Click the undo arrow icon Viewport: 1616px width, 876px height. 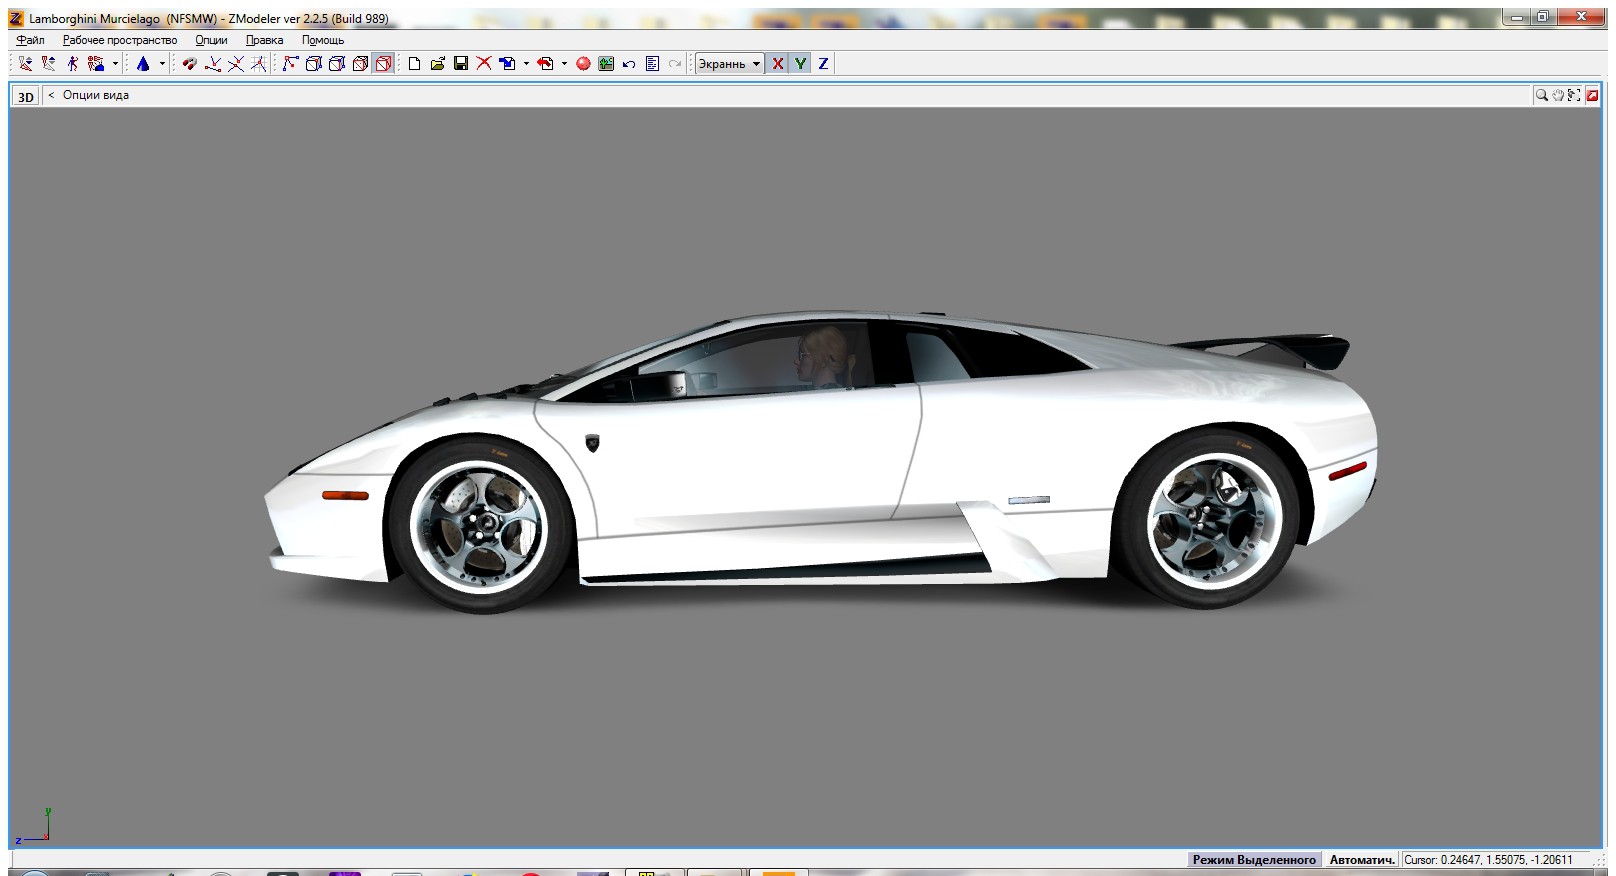point(629,64)
